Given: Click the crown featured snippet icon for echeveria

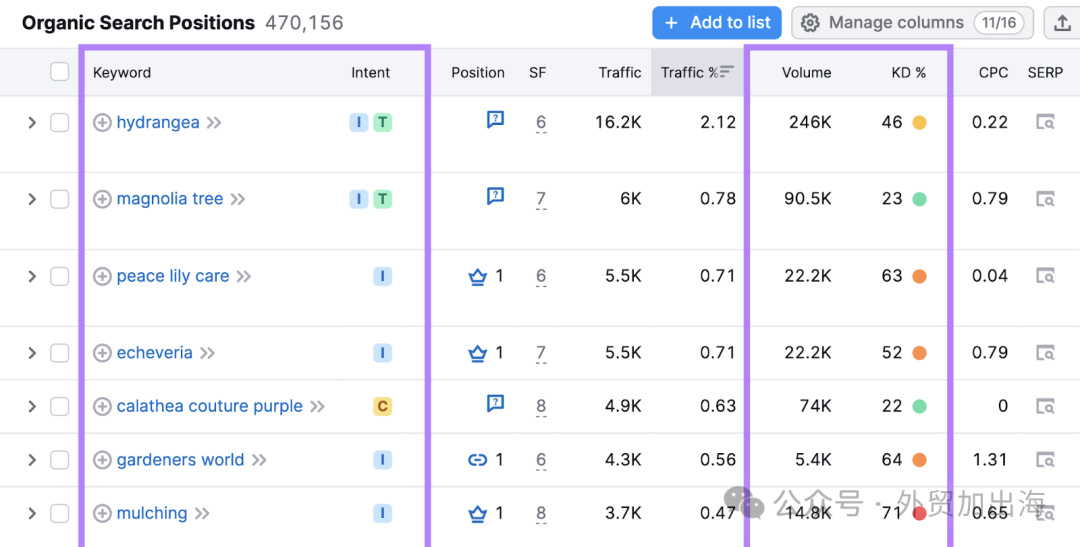Looking at the screenshot, I should (x=477, y=353).
